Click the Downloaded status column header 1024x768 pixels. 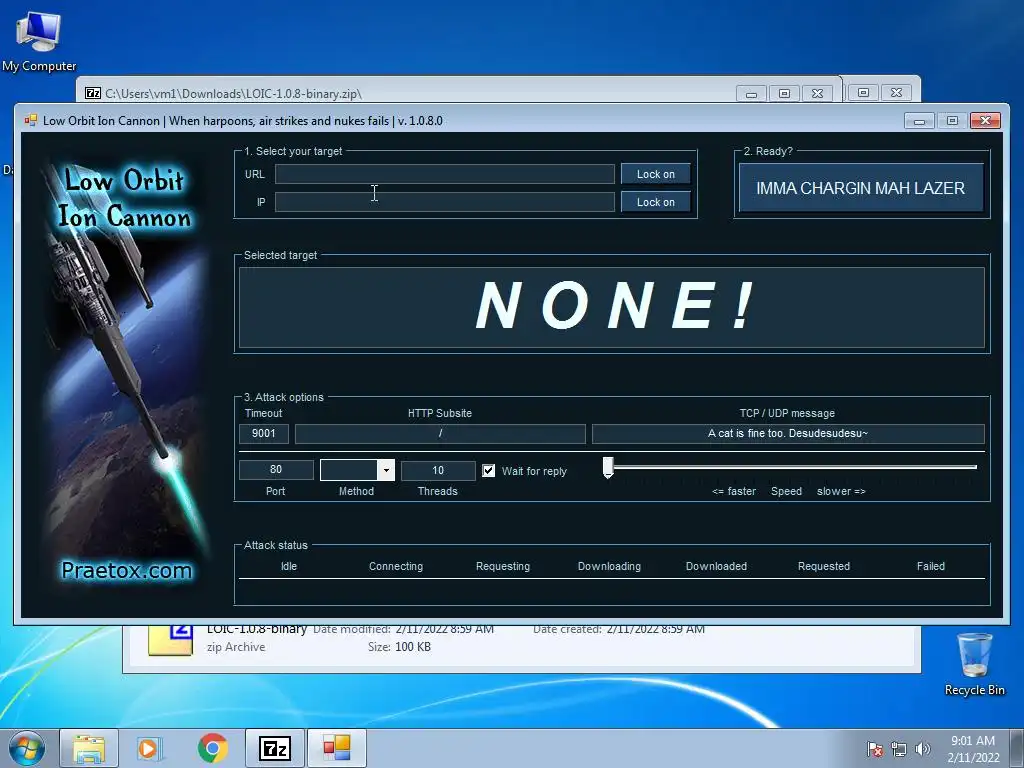[716, 566]
